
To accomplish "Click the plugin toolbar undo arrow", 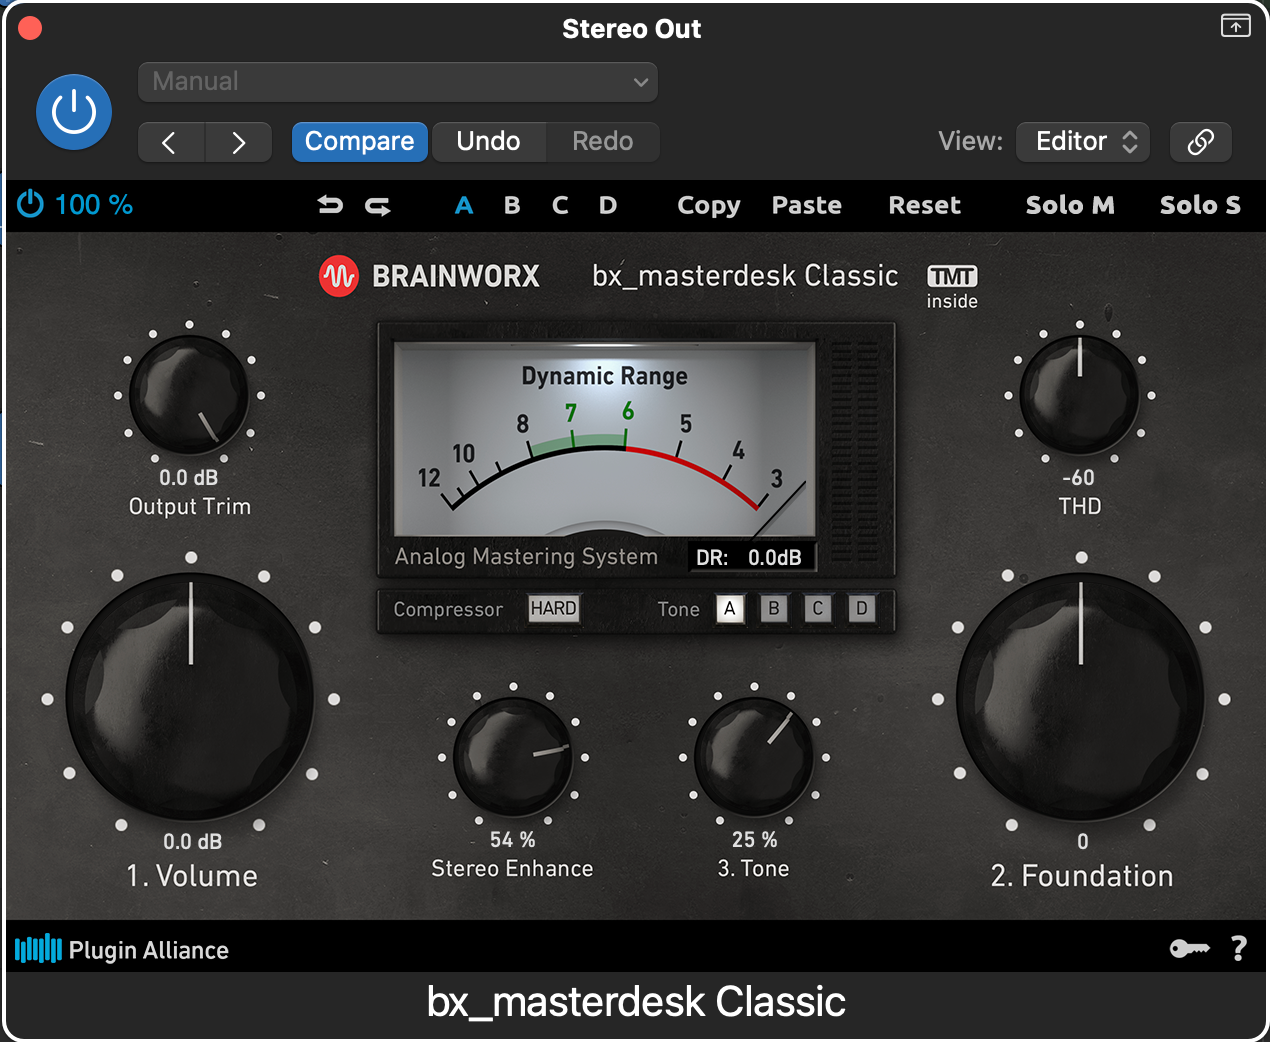I will [x=330, y=205].
